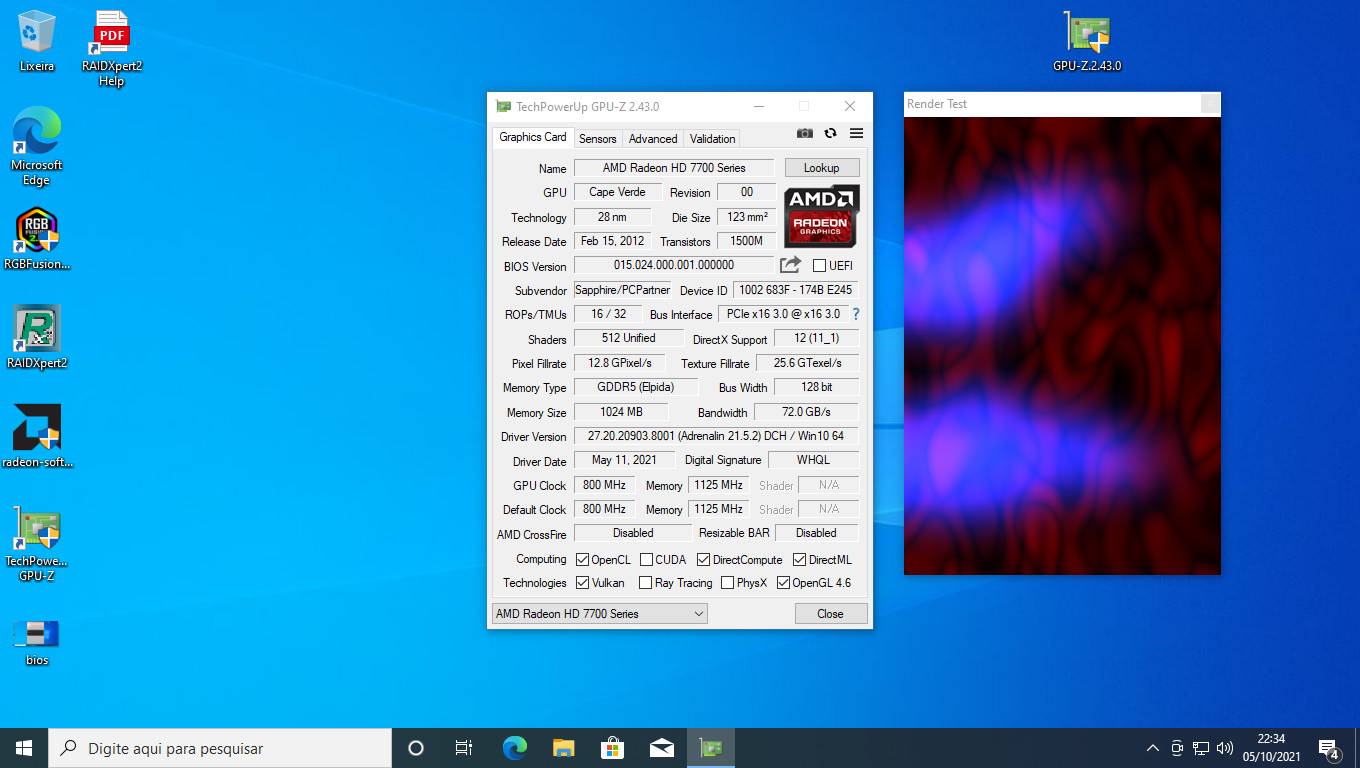Click the Shaders value 512 Unified
The image size is (1360, 768).
pyautogui.click(x=628, y=338)
